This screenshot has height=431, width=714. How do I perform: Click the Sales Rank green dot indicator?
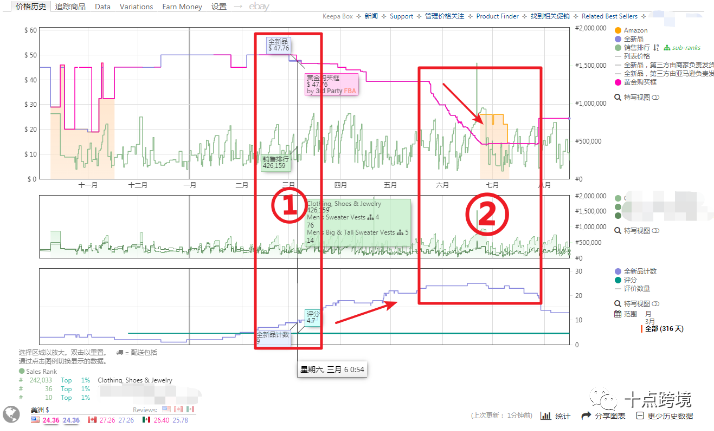point(21,371)
